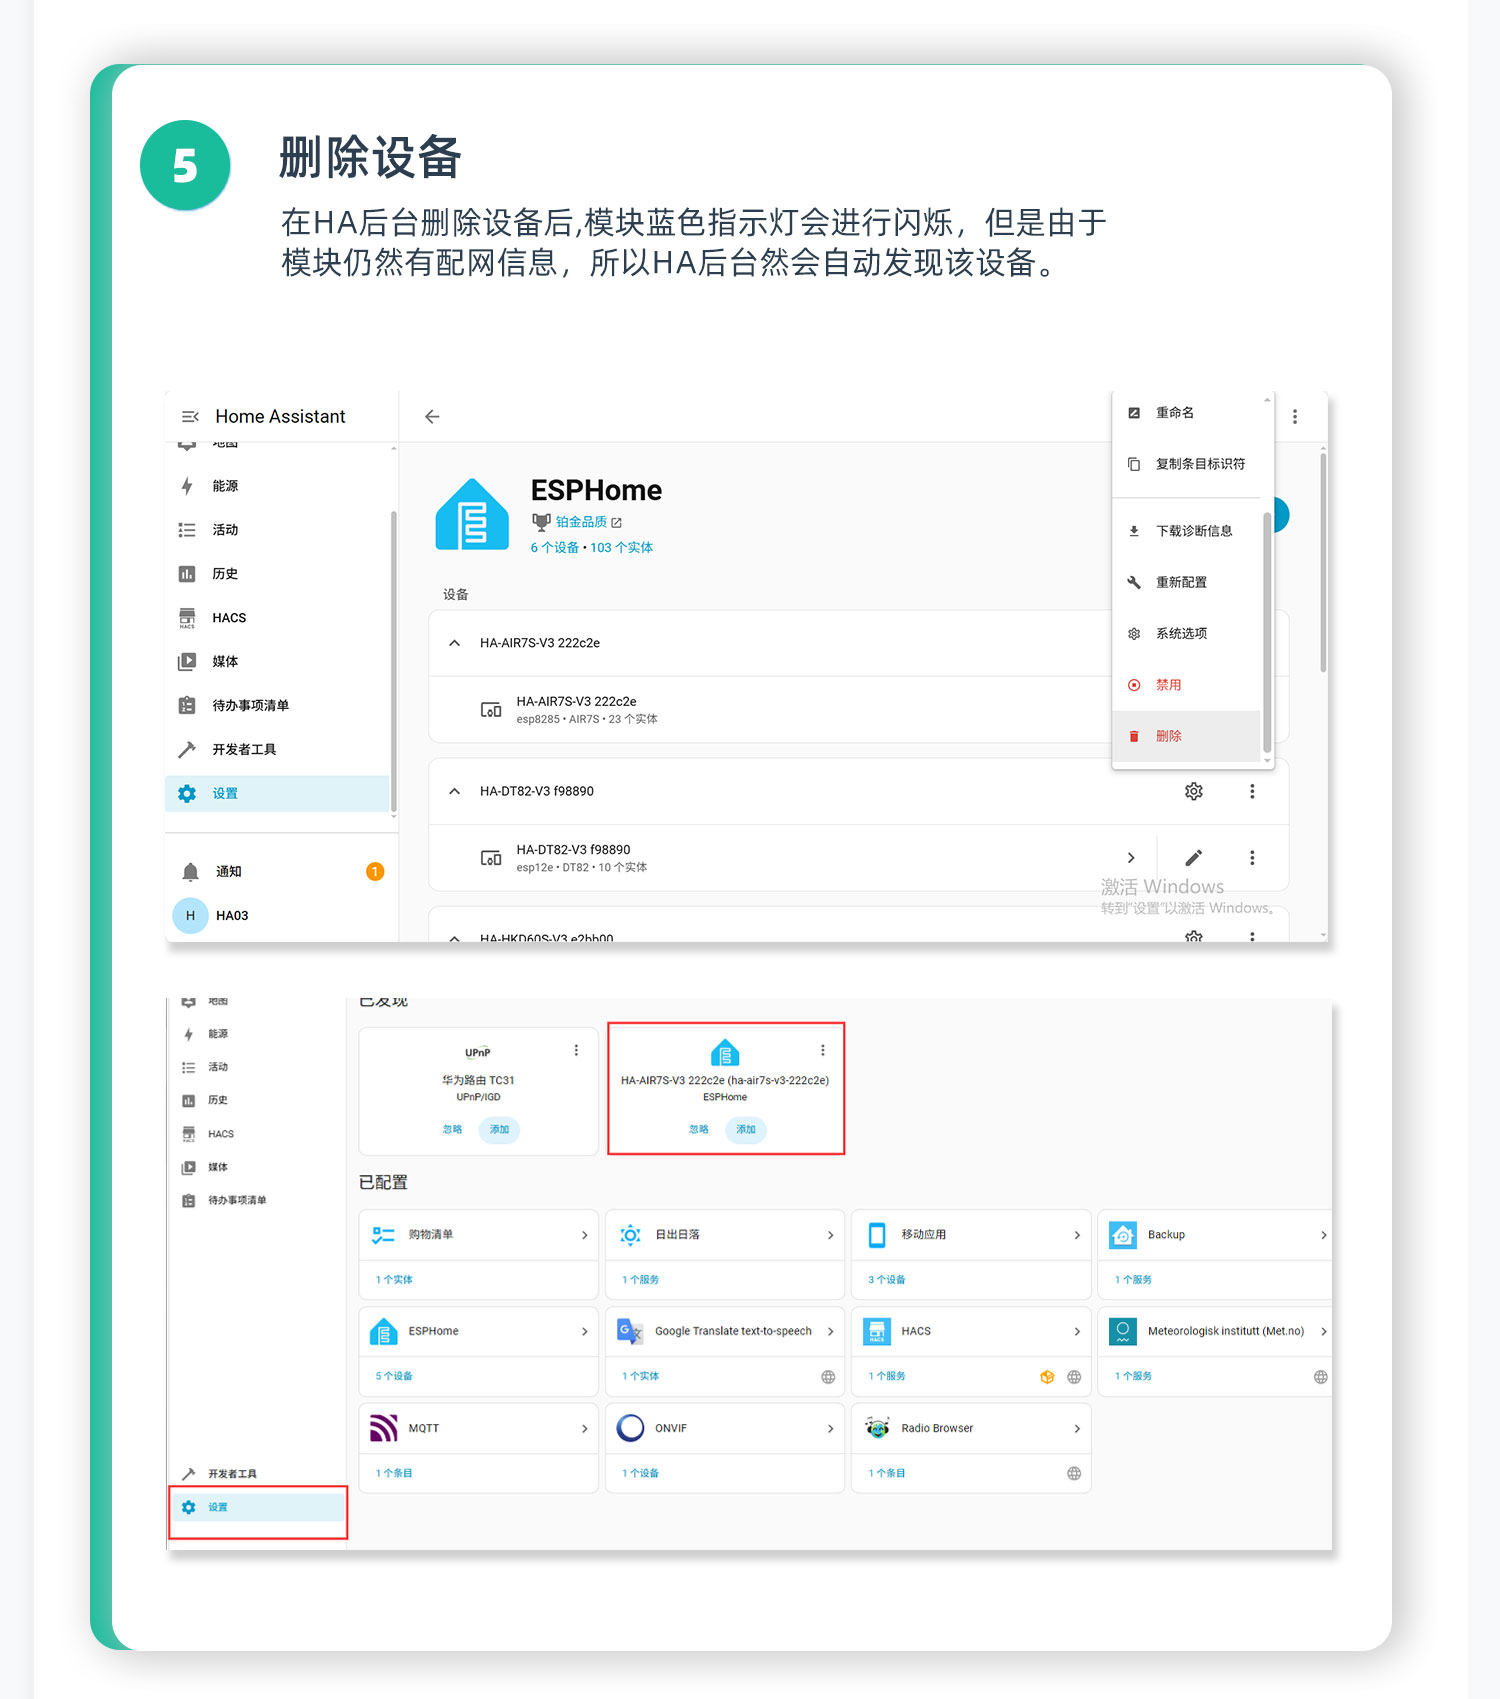The image size is (1500, 1699).
Task: Open 5 个设备 link on ESPHome card
Action: coord(394,1376)
